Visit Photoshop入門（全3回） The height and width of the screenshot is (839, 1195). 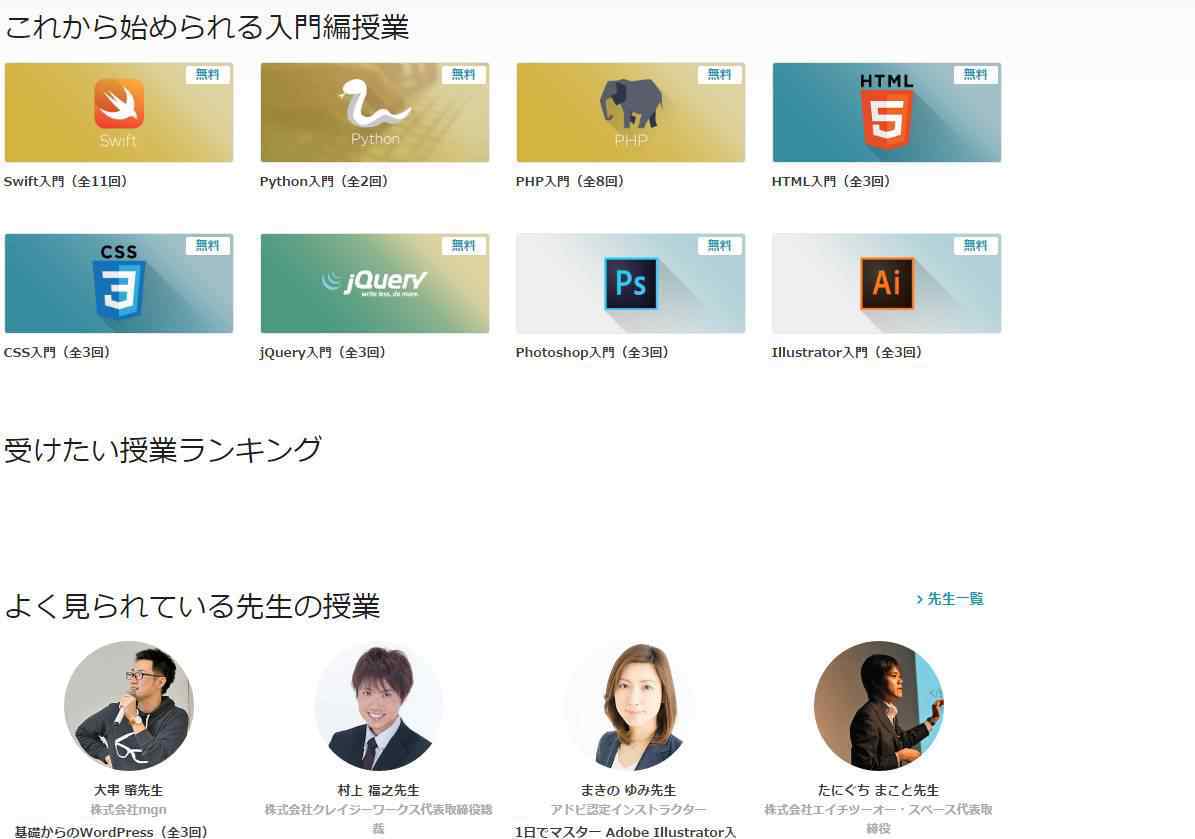point(592,352)
